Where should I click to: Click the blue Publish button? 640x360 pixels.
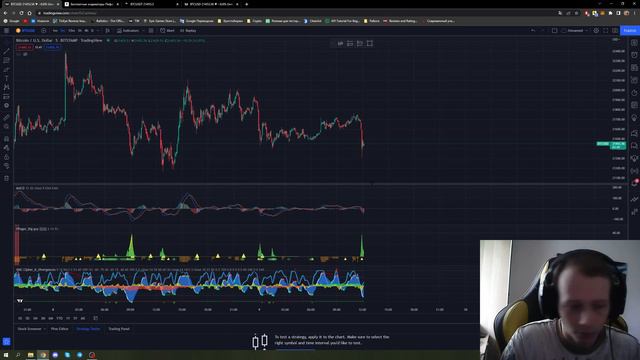(630, 31)
